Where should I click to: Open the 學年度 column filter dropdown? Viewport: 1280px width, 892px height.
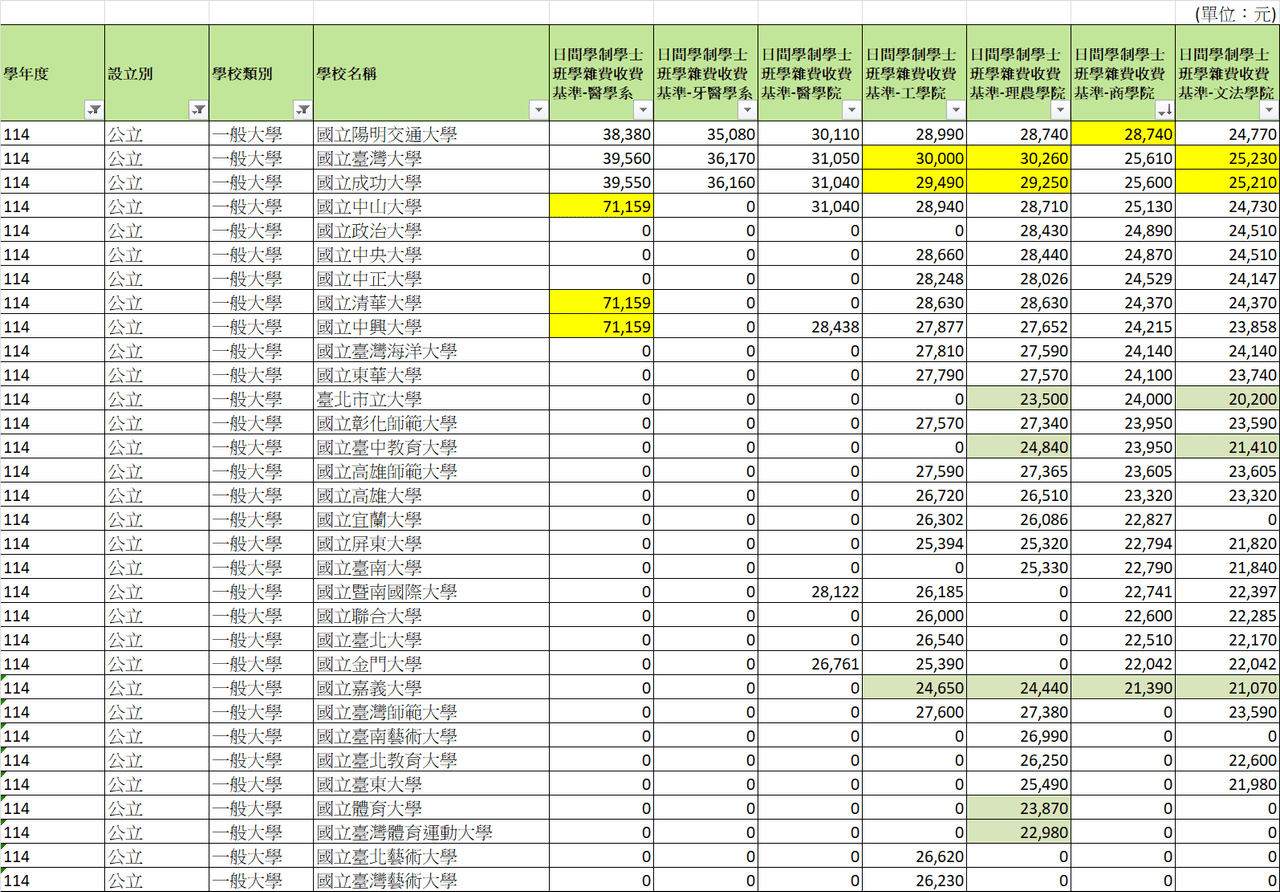click(94, 110)
